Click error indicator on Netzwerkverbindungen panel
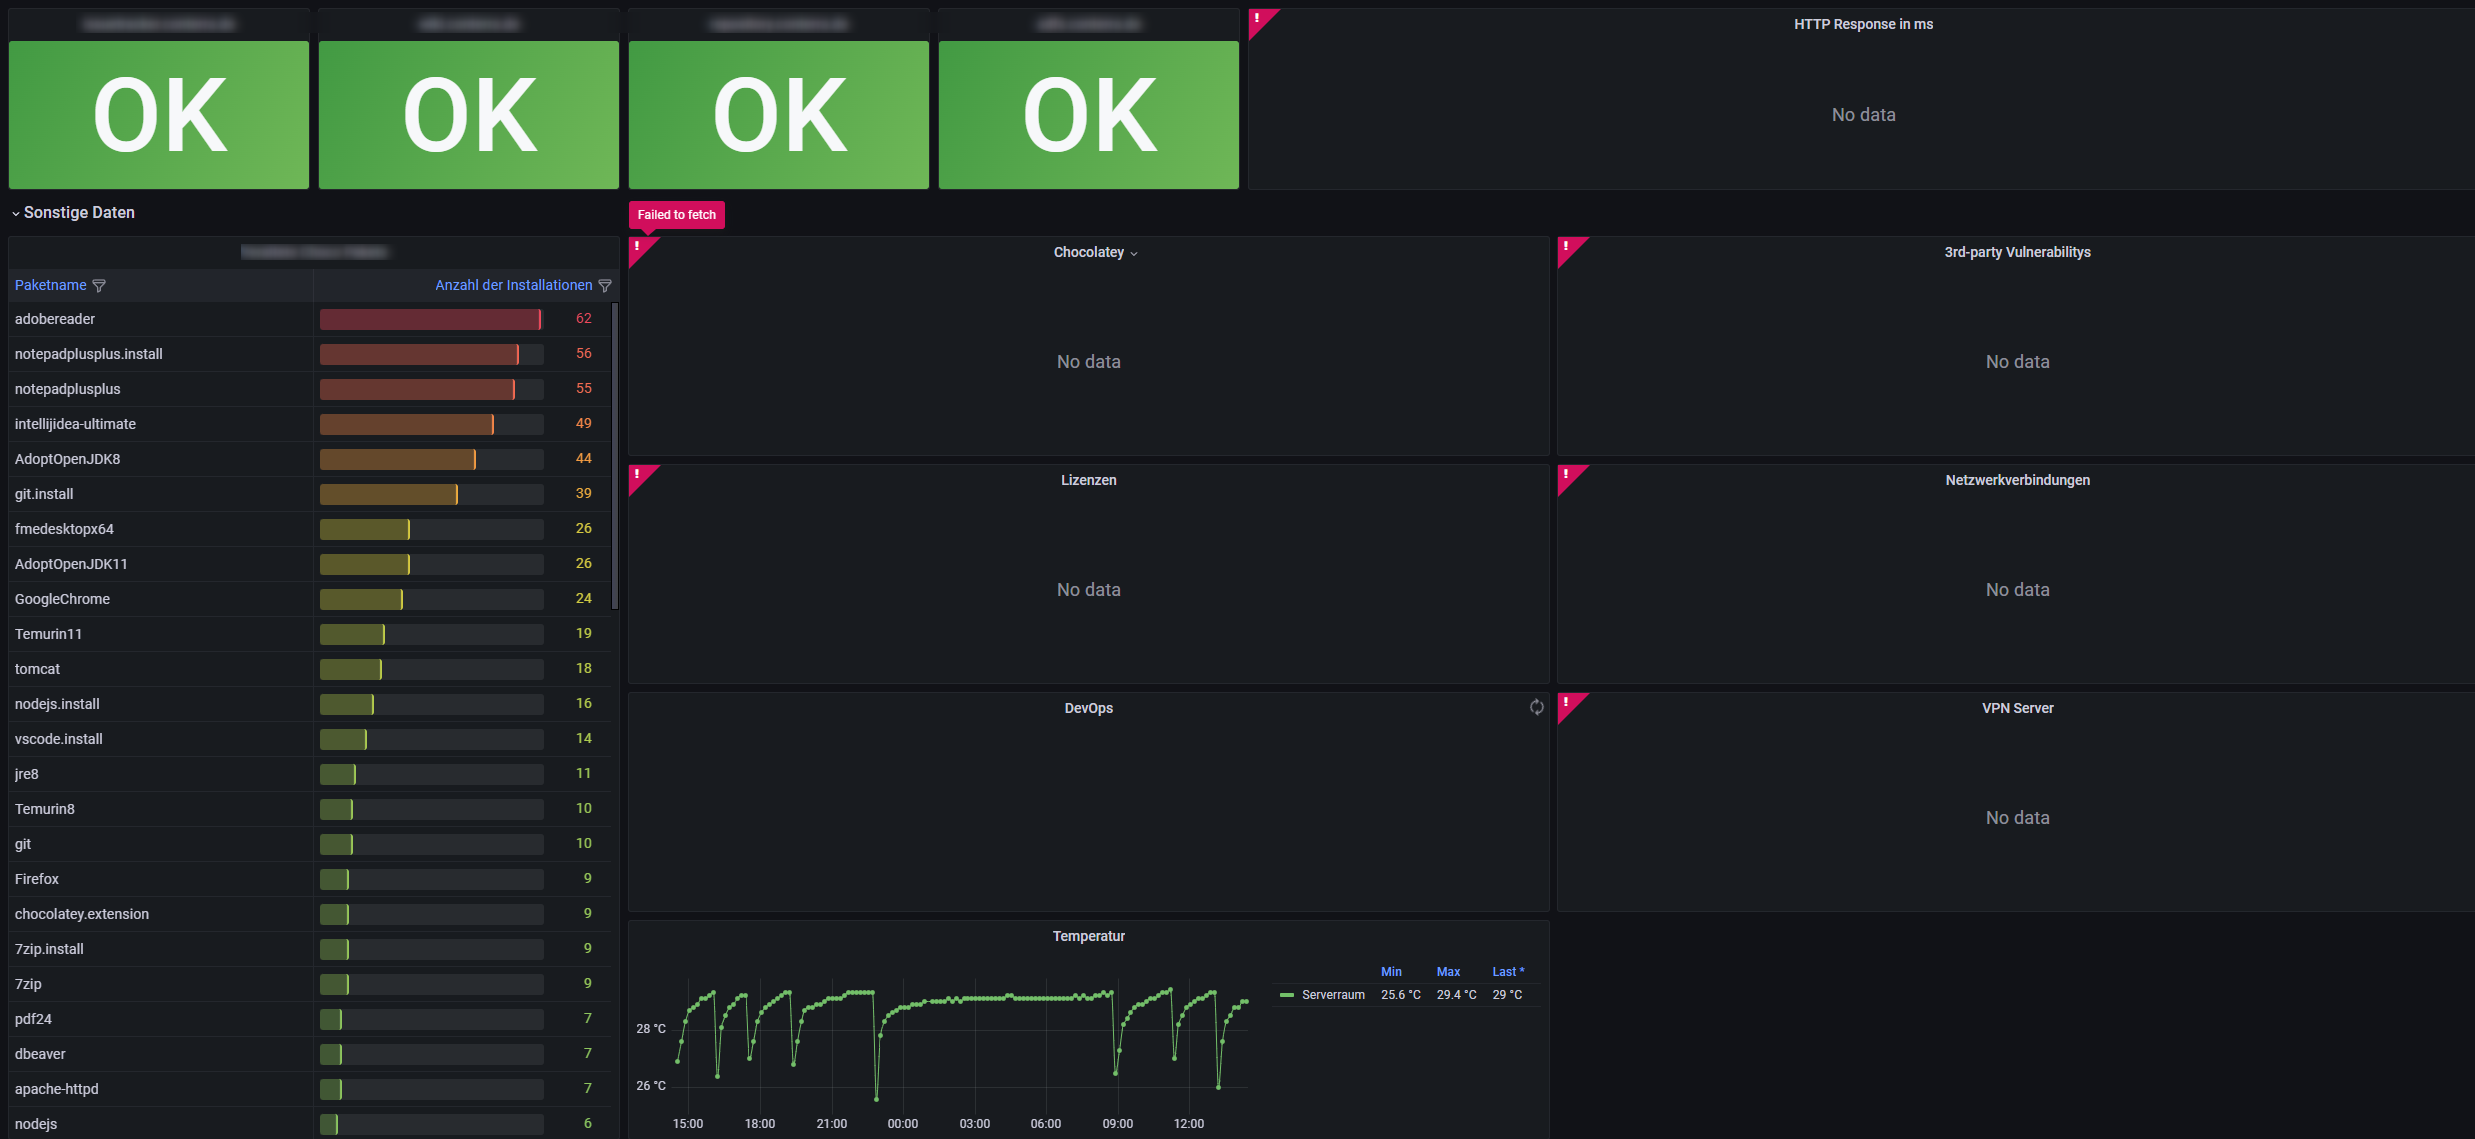The height and width of the screenshot is (1139, 2475). (1567, 475)
